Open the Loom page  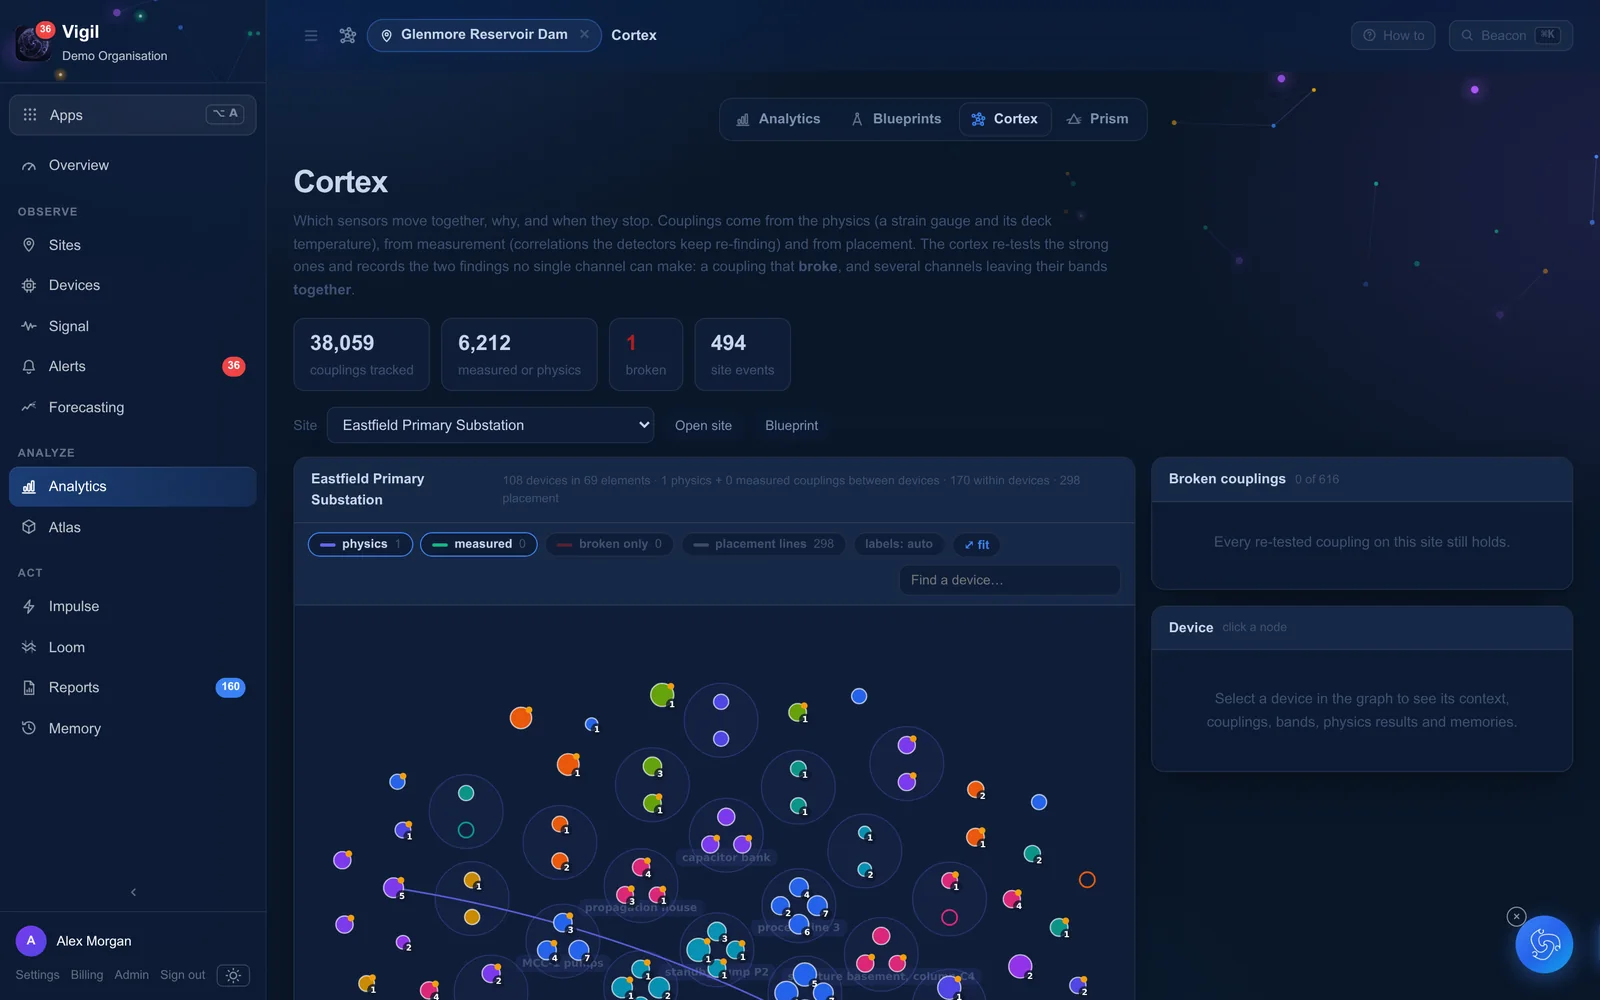(x=133, y=647)
